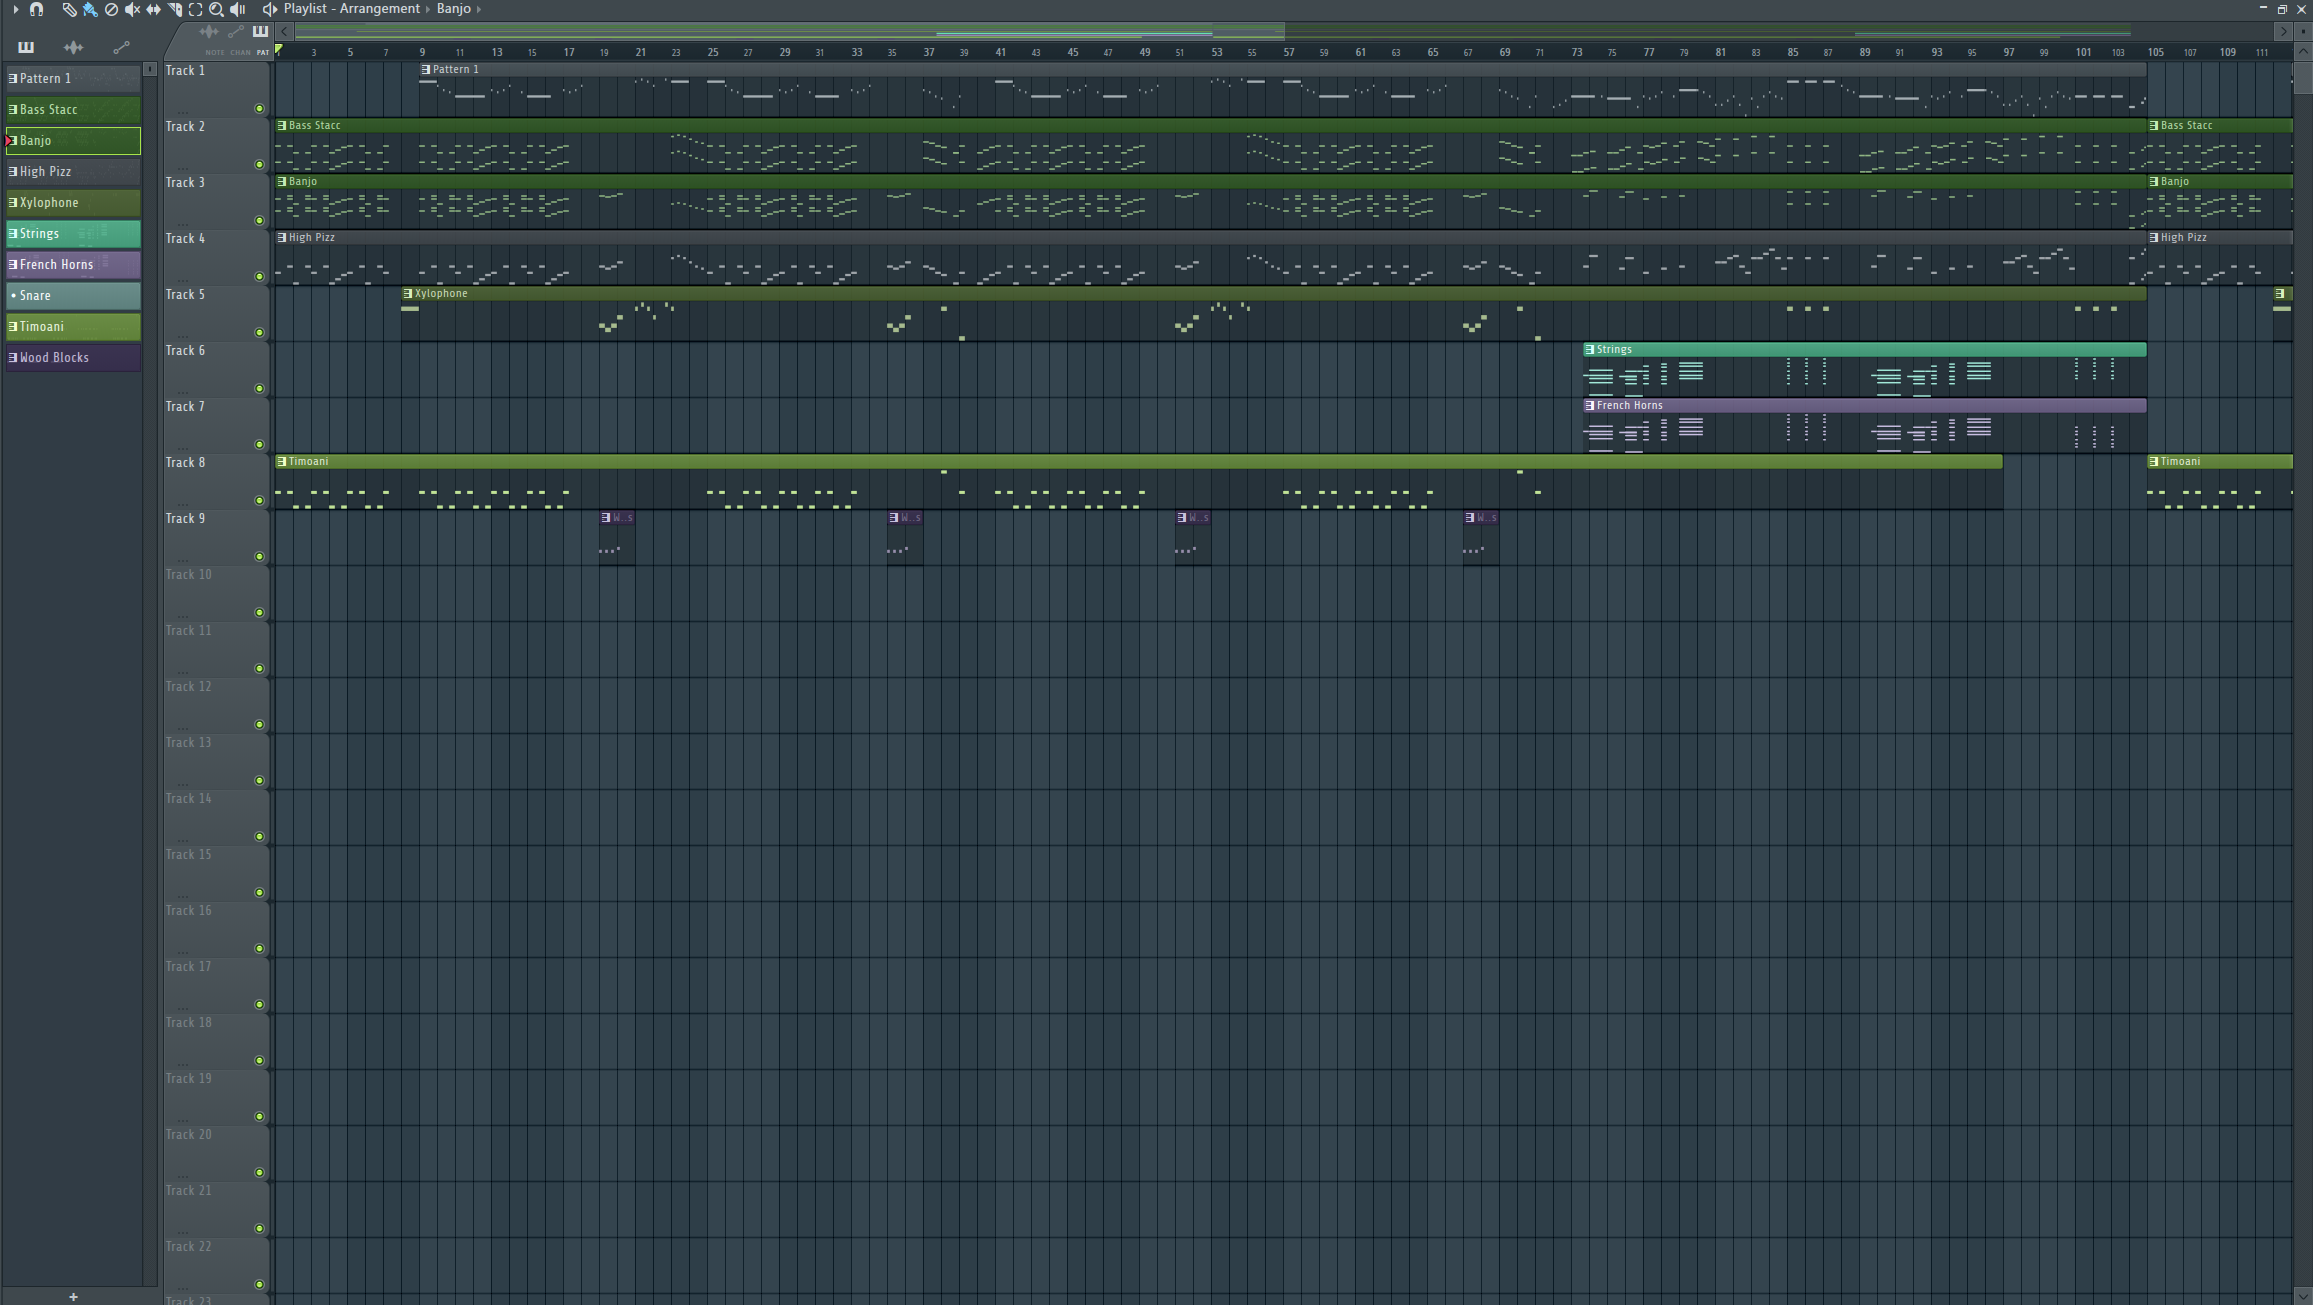
Task: Select the Delete tool
Action: point(111,9)
